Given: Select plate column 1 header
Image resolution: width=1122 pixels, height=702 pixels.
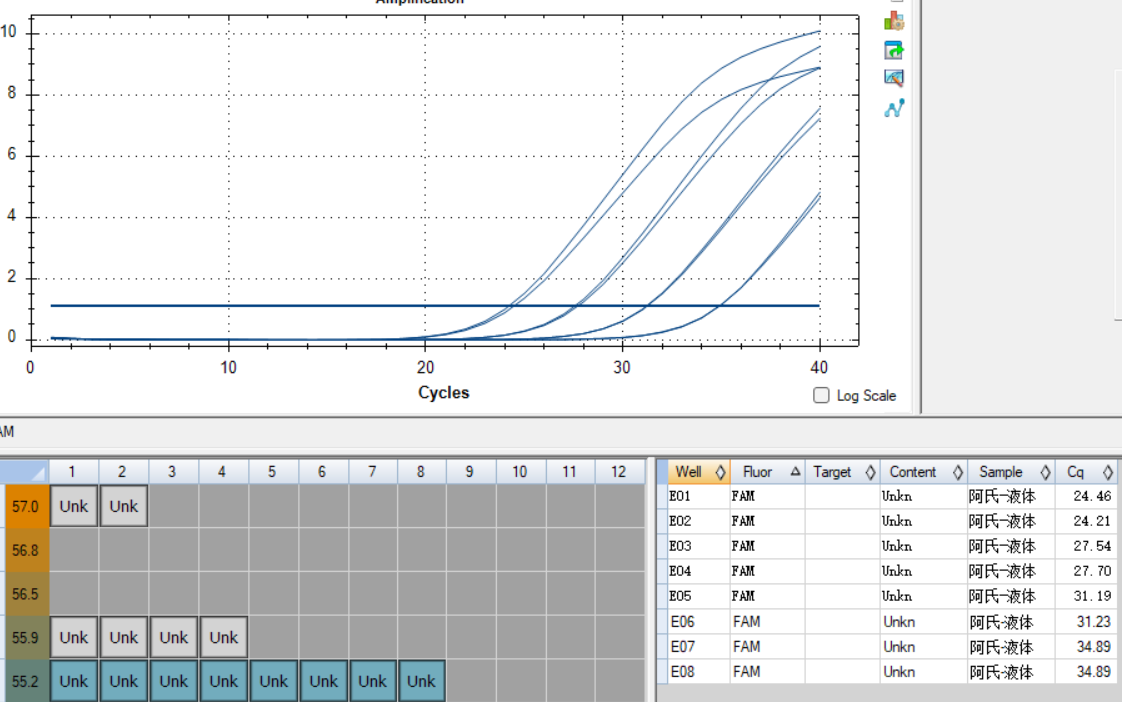Looking at the screenshot, I should [x=74, y=472].
